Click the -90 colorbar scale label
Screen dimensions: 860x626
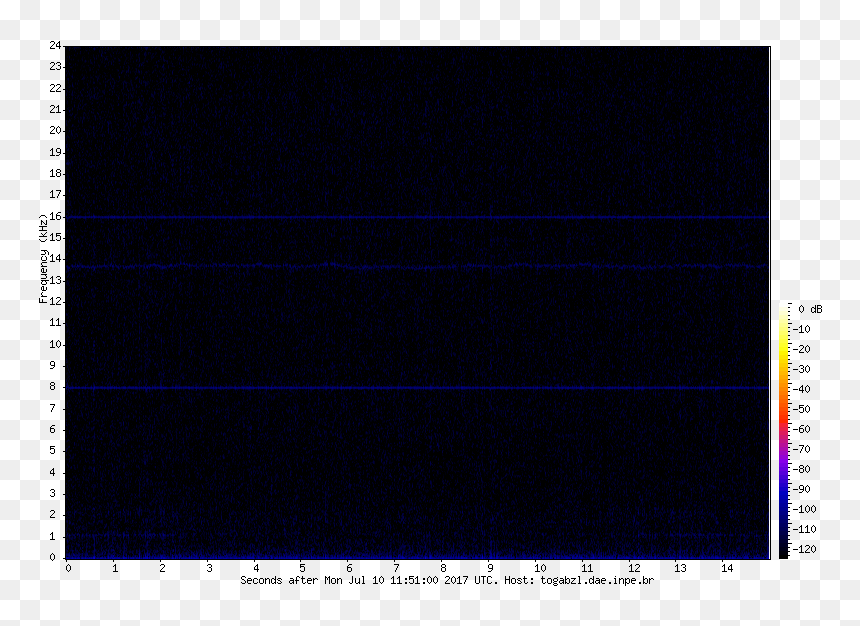coord(802,489)
